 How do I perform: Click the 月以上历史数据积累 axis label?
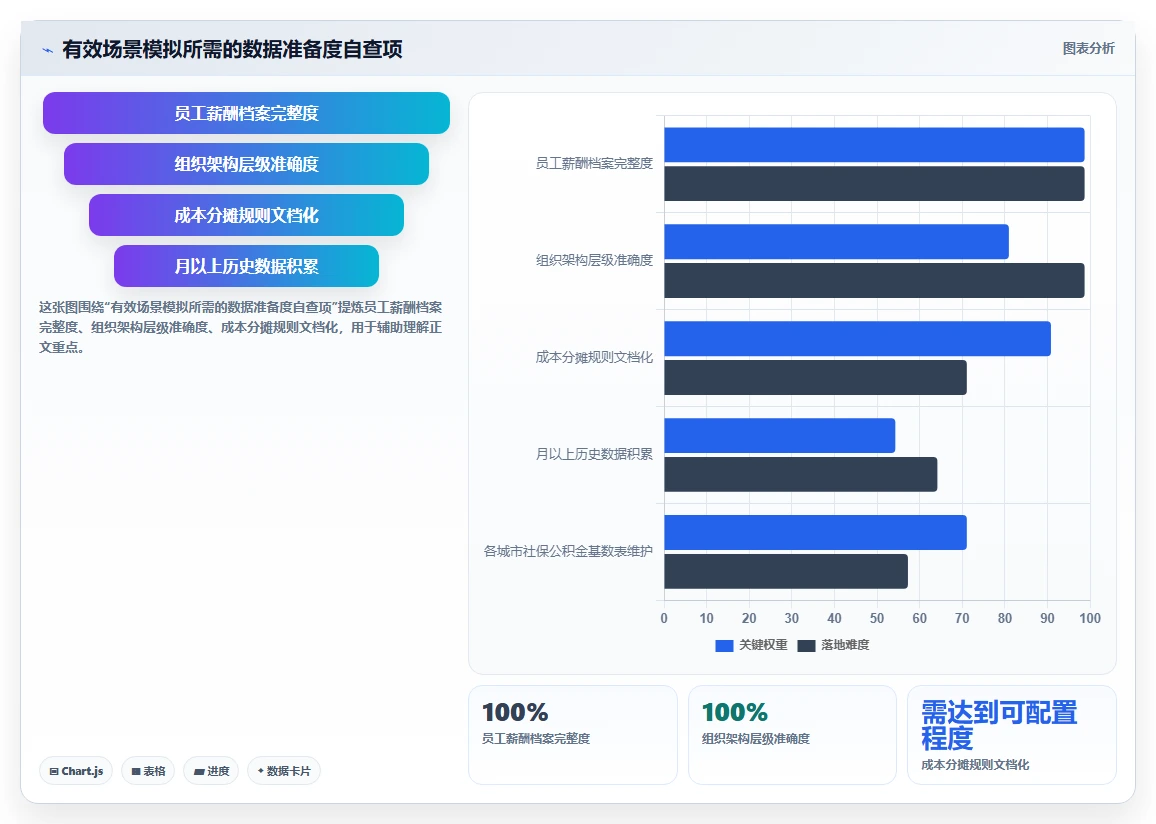coord(594,454)
